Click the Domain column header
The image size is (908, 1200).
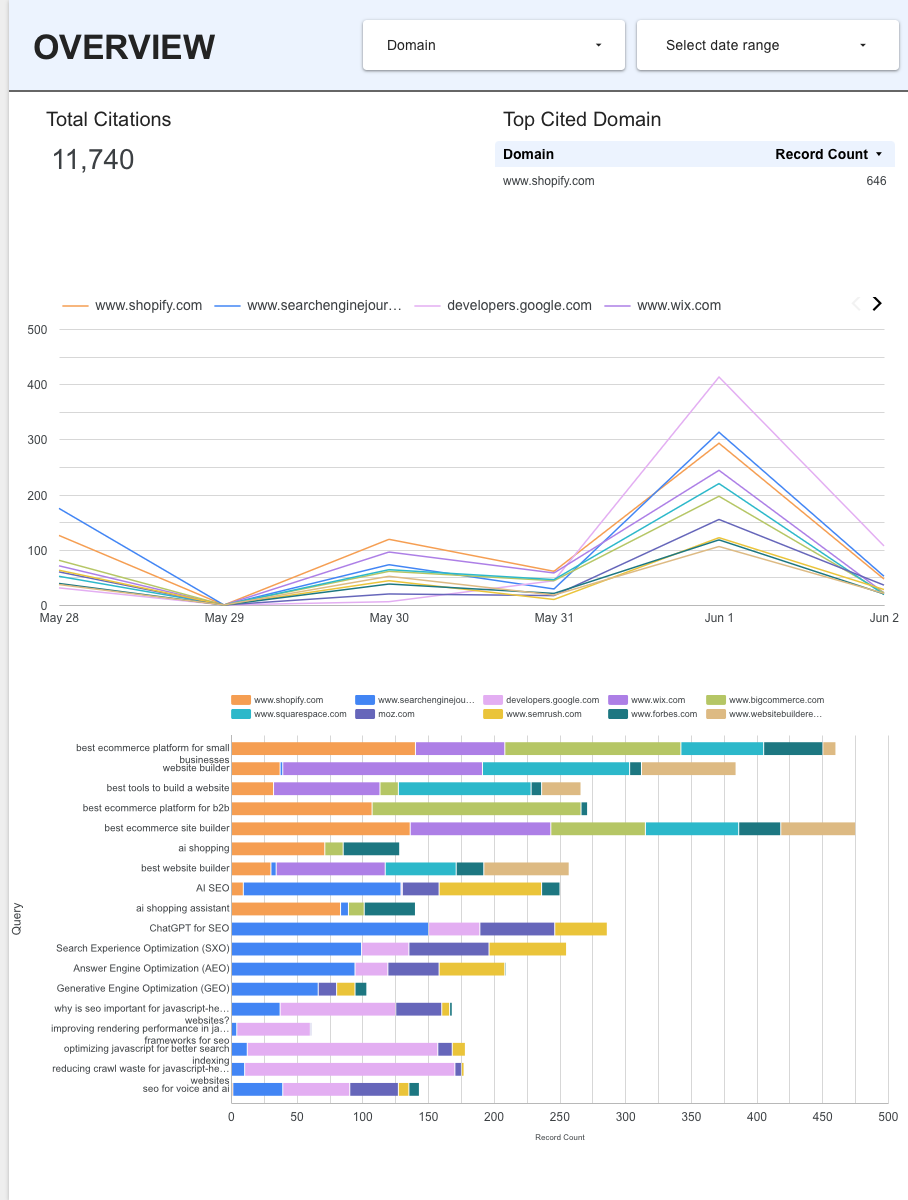[528, 154]
